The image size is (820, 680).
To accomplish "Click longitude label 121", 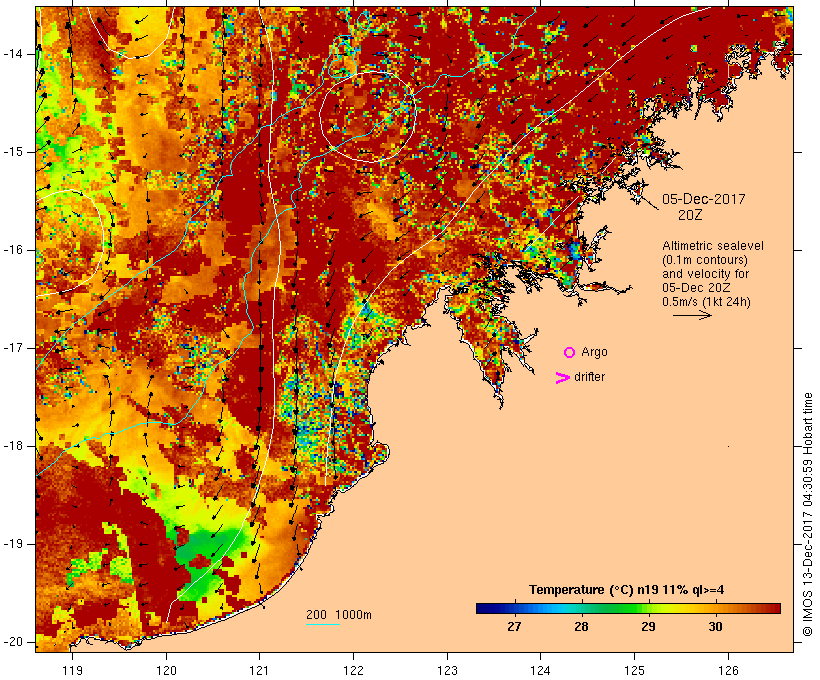I will 259,670.
